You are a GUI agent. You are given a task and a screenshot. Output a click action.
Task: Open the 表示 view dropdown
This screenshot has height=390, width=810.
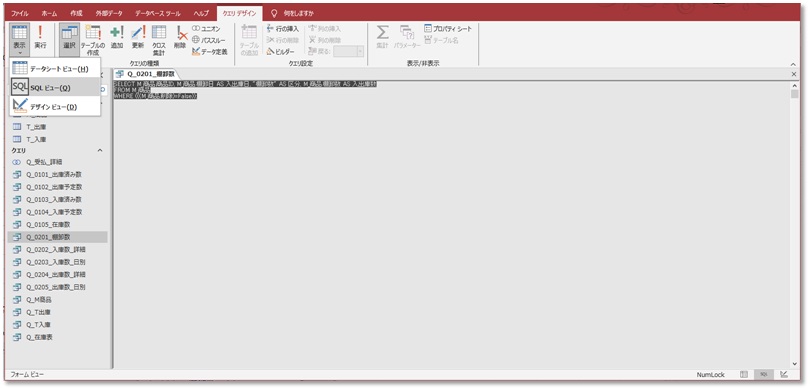[x=20, y=40]
